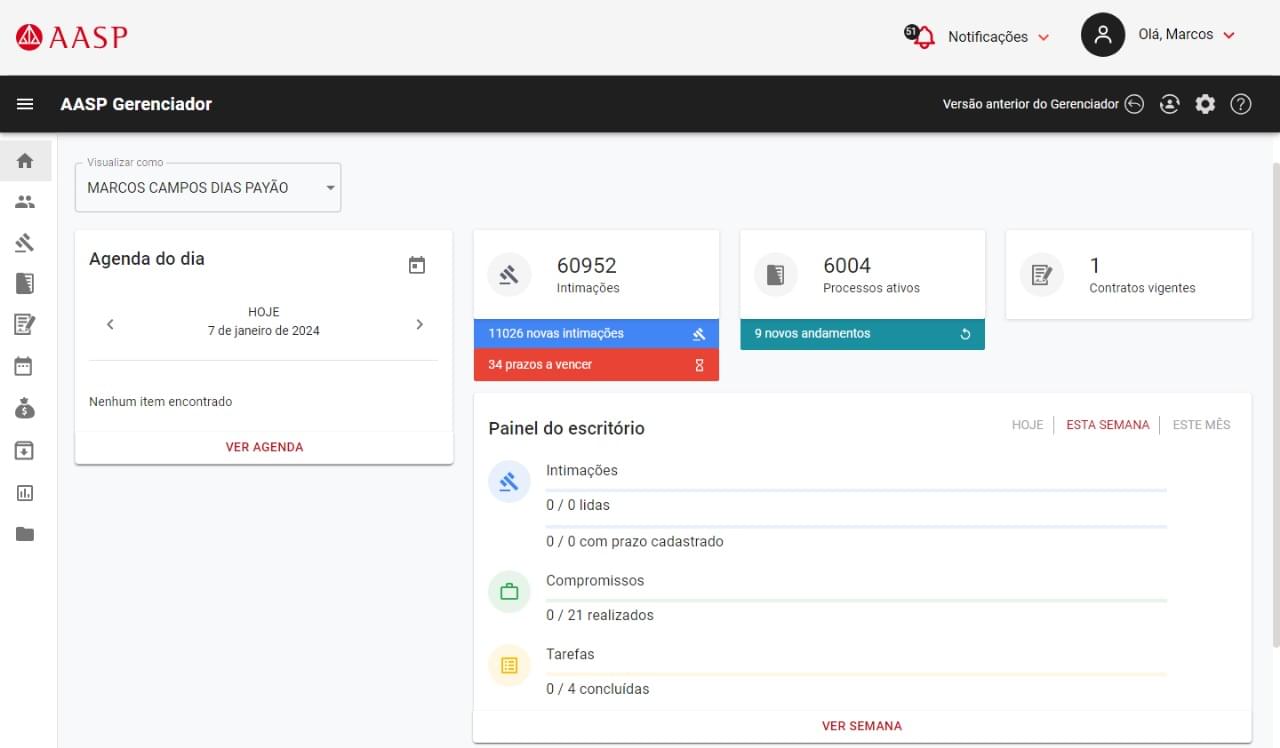Click the Tarefas list icon
The width and height of the screenshot is (1280, 748).
[509, 665]
